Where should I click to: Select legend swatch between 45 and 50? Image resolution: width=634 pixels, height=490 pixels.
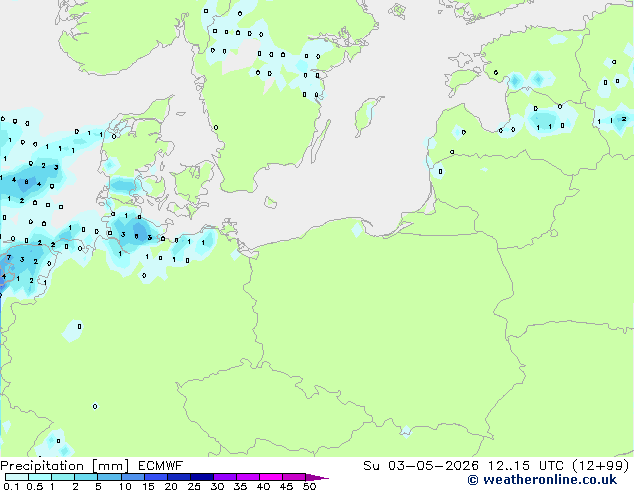point(294,477)
